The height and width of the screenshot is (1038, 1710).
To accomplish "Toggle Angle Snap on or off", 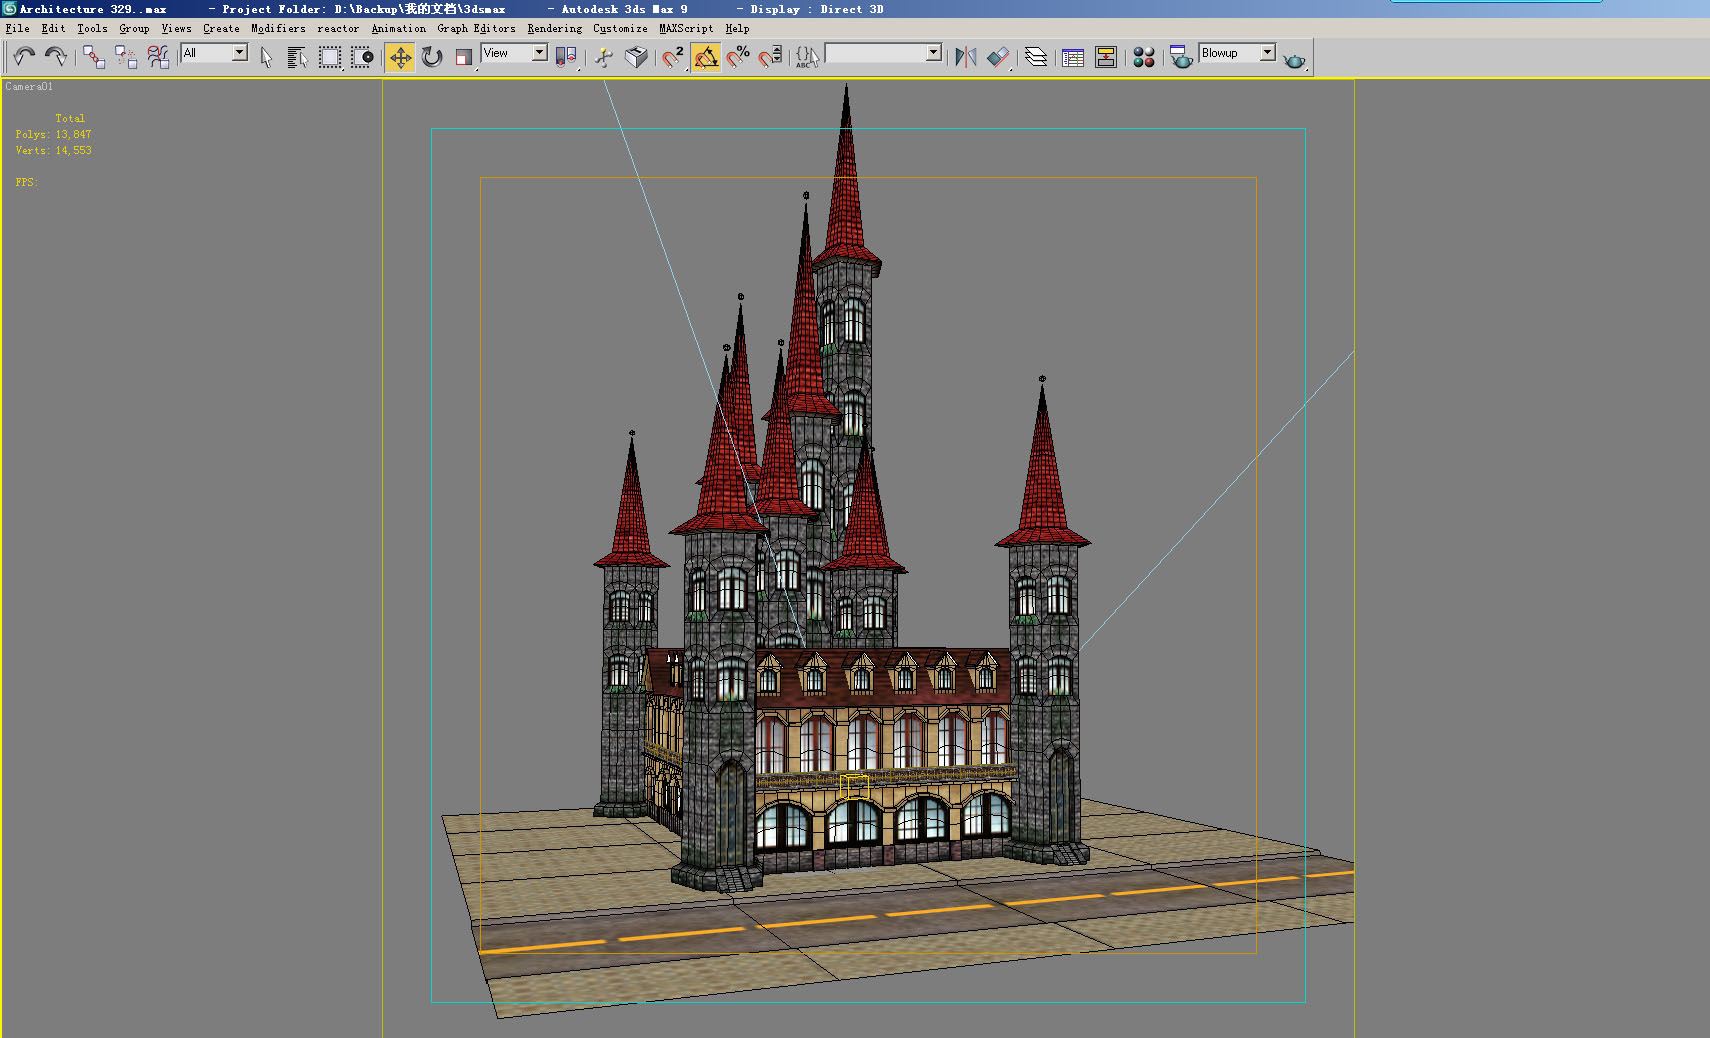I will [707, 57].
